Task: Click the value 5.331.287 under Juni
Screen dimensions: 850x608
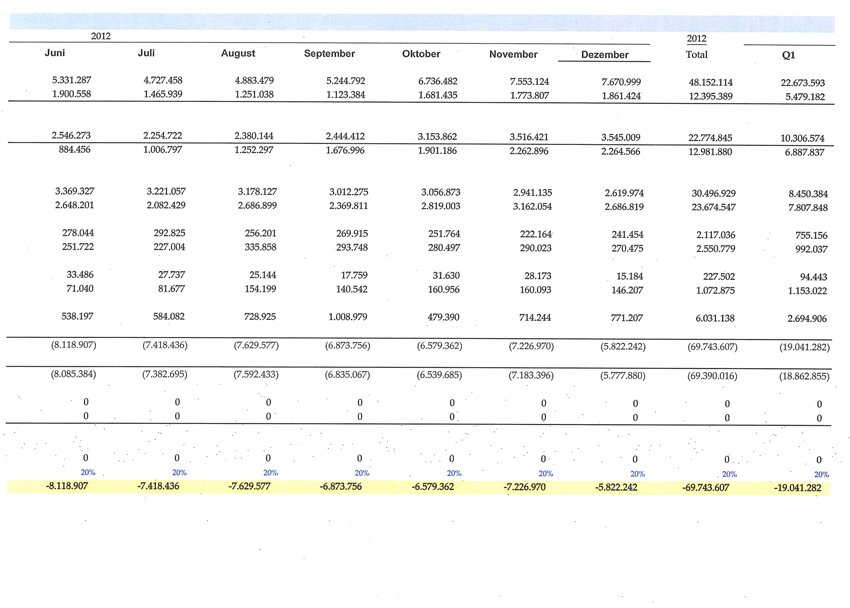Action: click(x=72, y=80)
